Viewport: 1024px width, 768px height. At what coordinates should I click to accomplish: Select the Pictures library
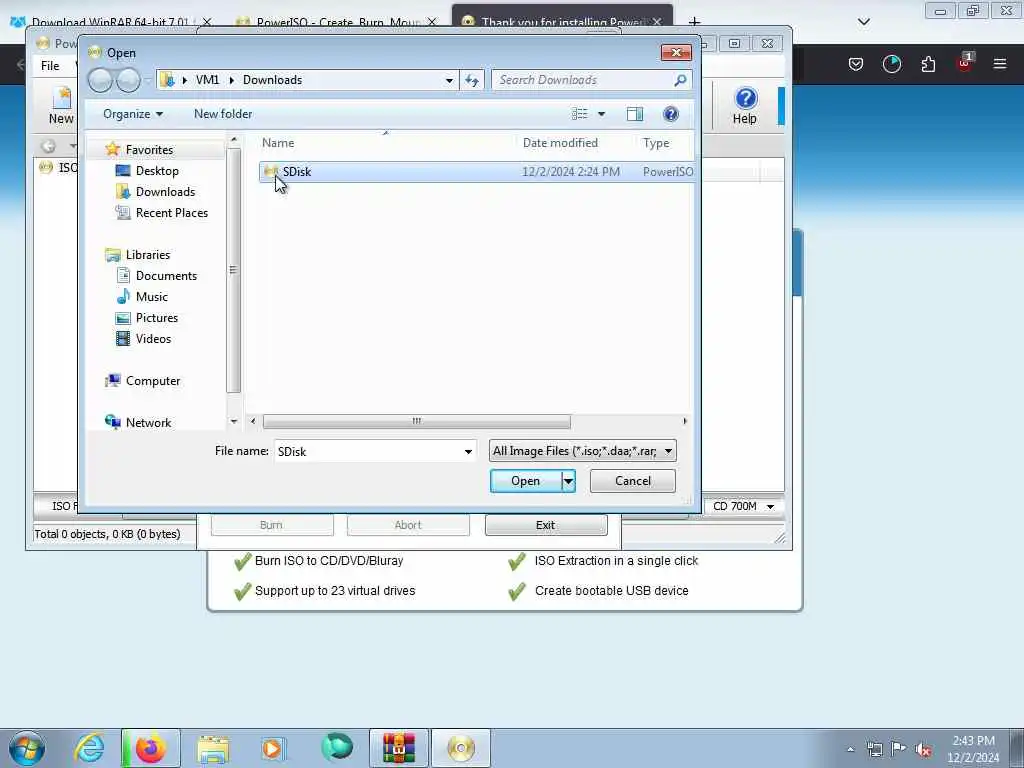pos(157,317)
